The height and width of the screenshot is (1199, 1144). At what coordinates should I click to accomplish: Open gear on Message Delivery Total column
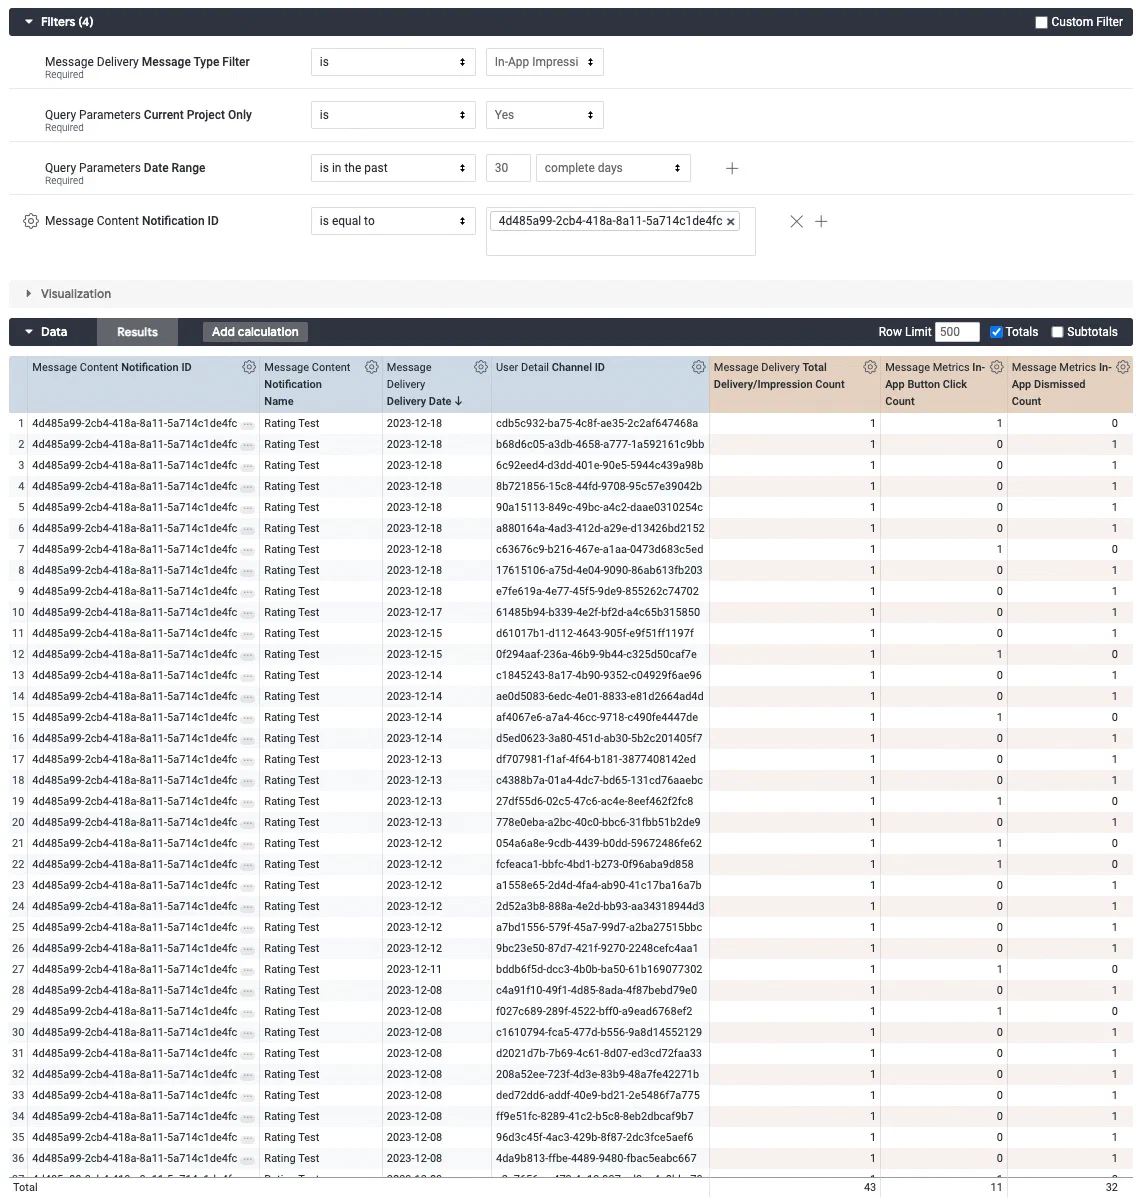point(869,367)
